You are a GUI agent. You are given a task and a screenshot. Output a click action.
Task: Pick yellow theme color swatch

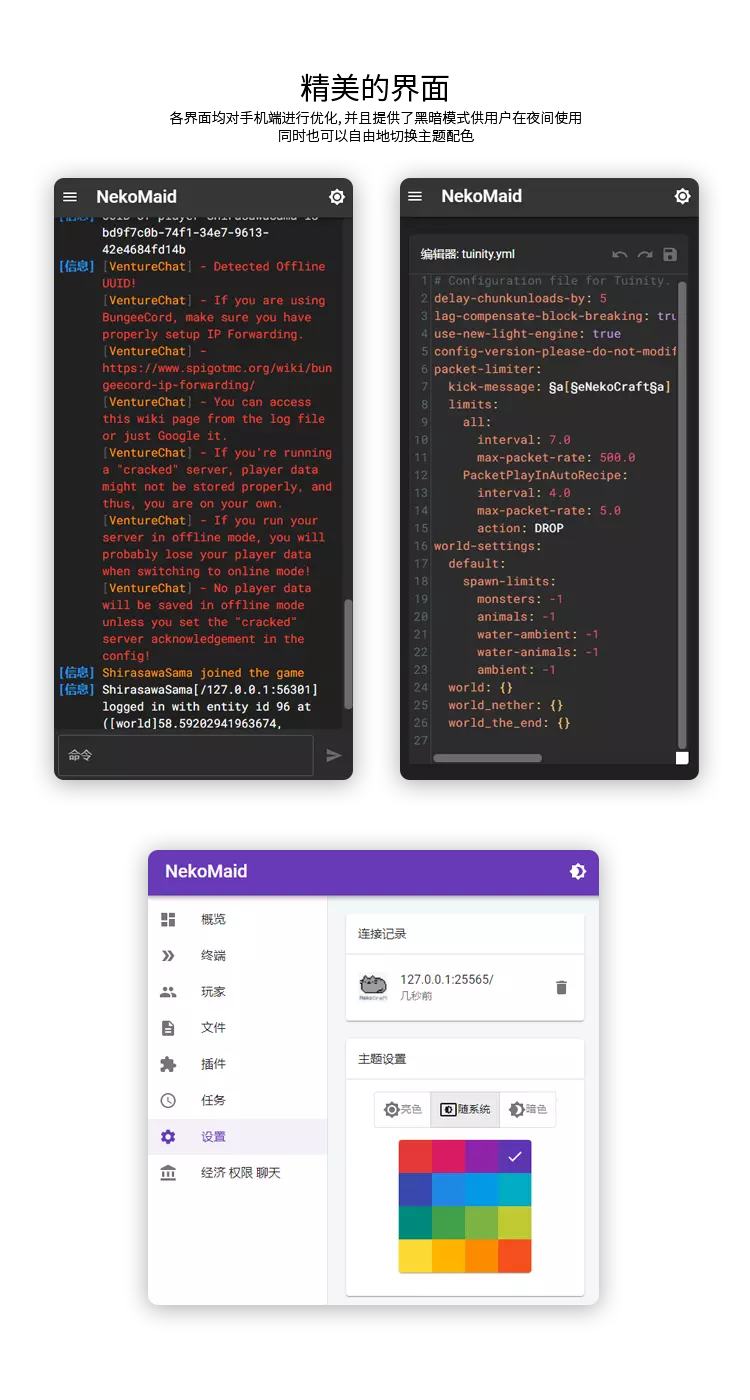pyautogui.click(x=415, y=1256)
